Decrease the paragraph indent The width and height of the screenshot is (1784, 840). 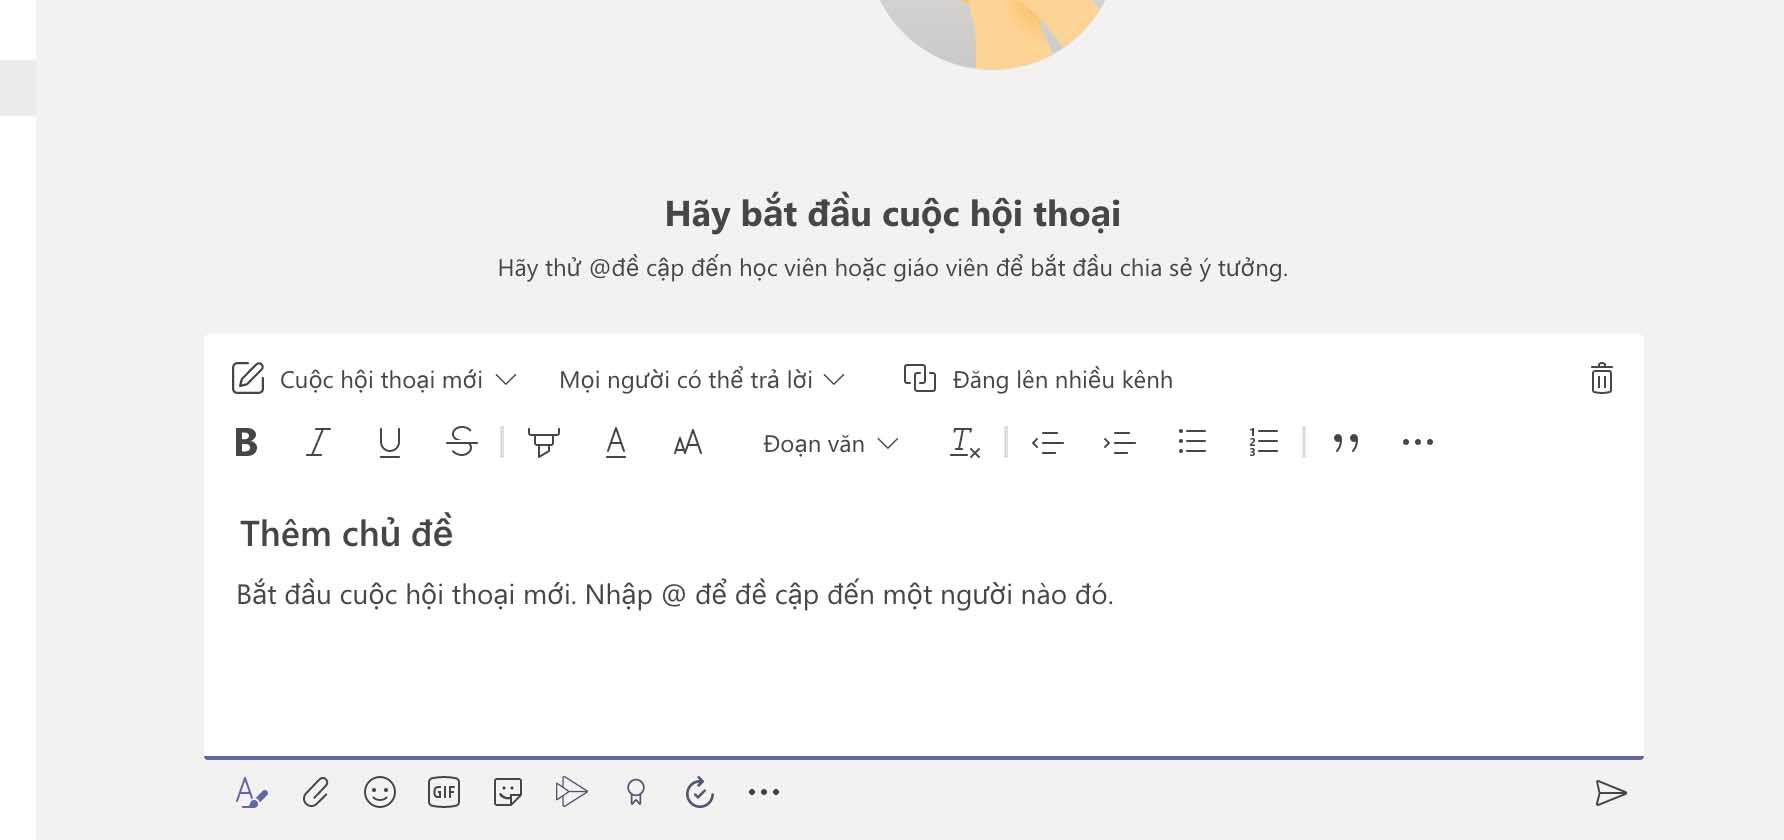click(1048, 442)
